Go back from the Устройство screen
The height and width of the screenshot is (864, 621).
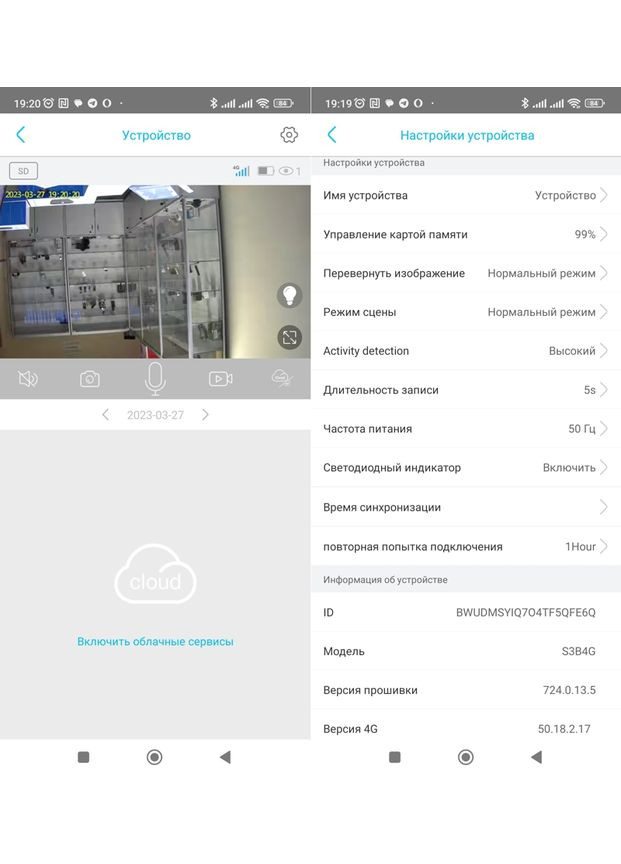[x=21, y=135]
